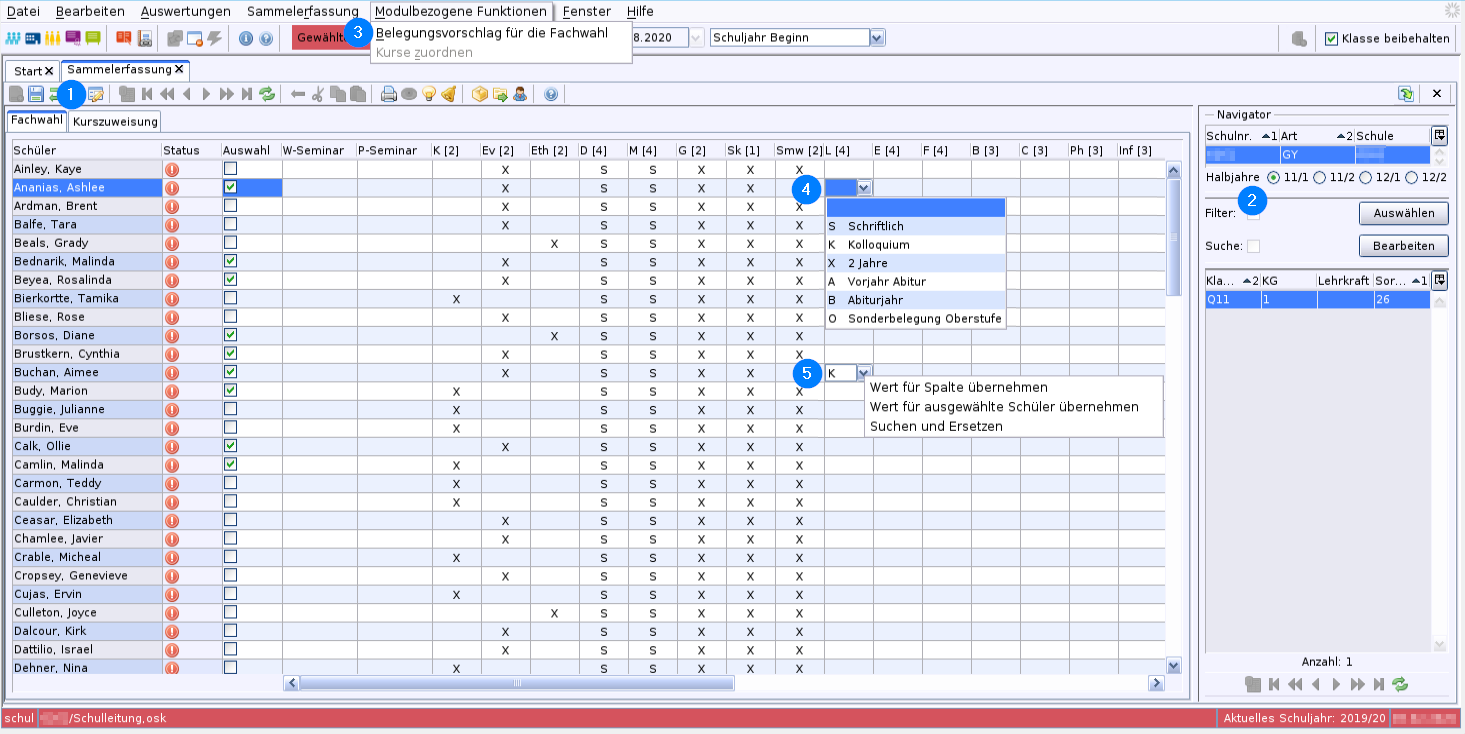
Task: Open the Auswertungen menu
Action: (x=185, y=11)
